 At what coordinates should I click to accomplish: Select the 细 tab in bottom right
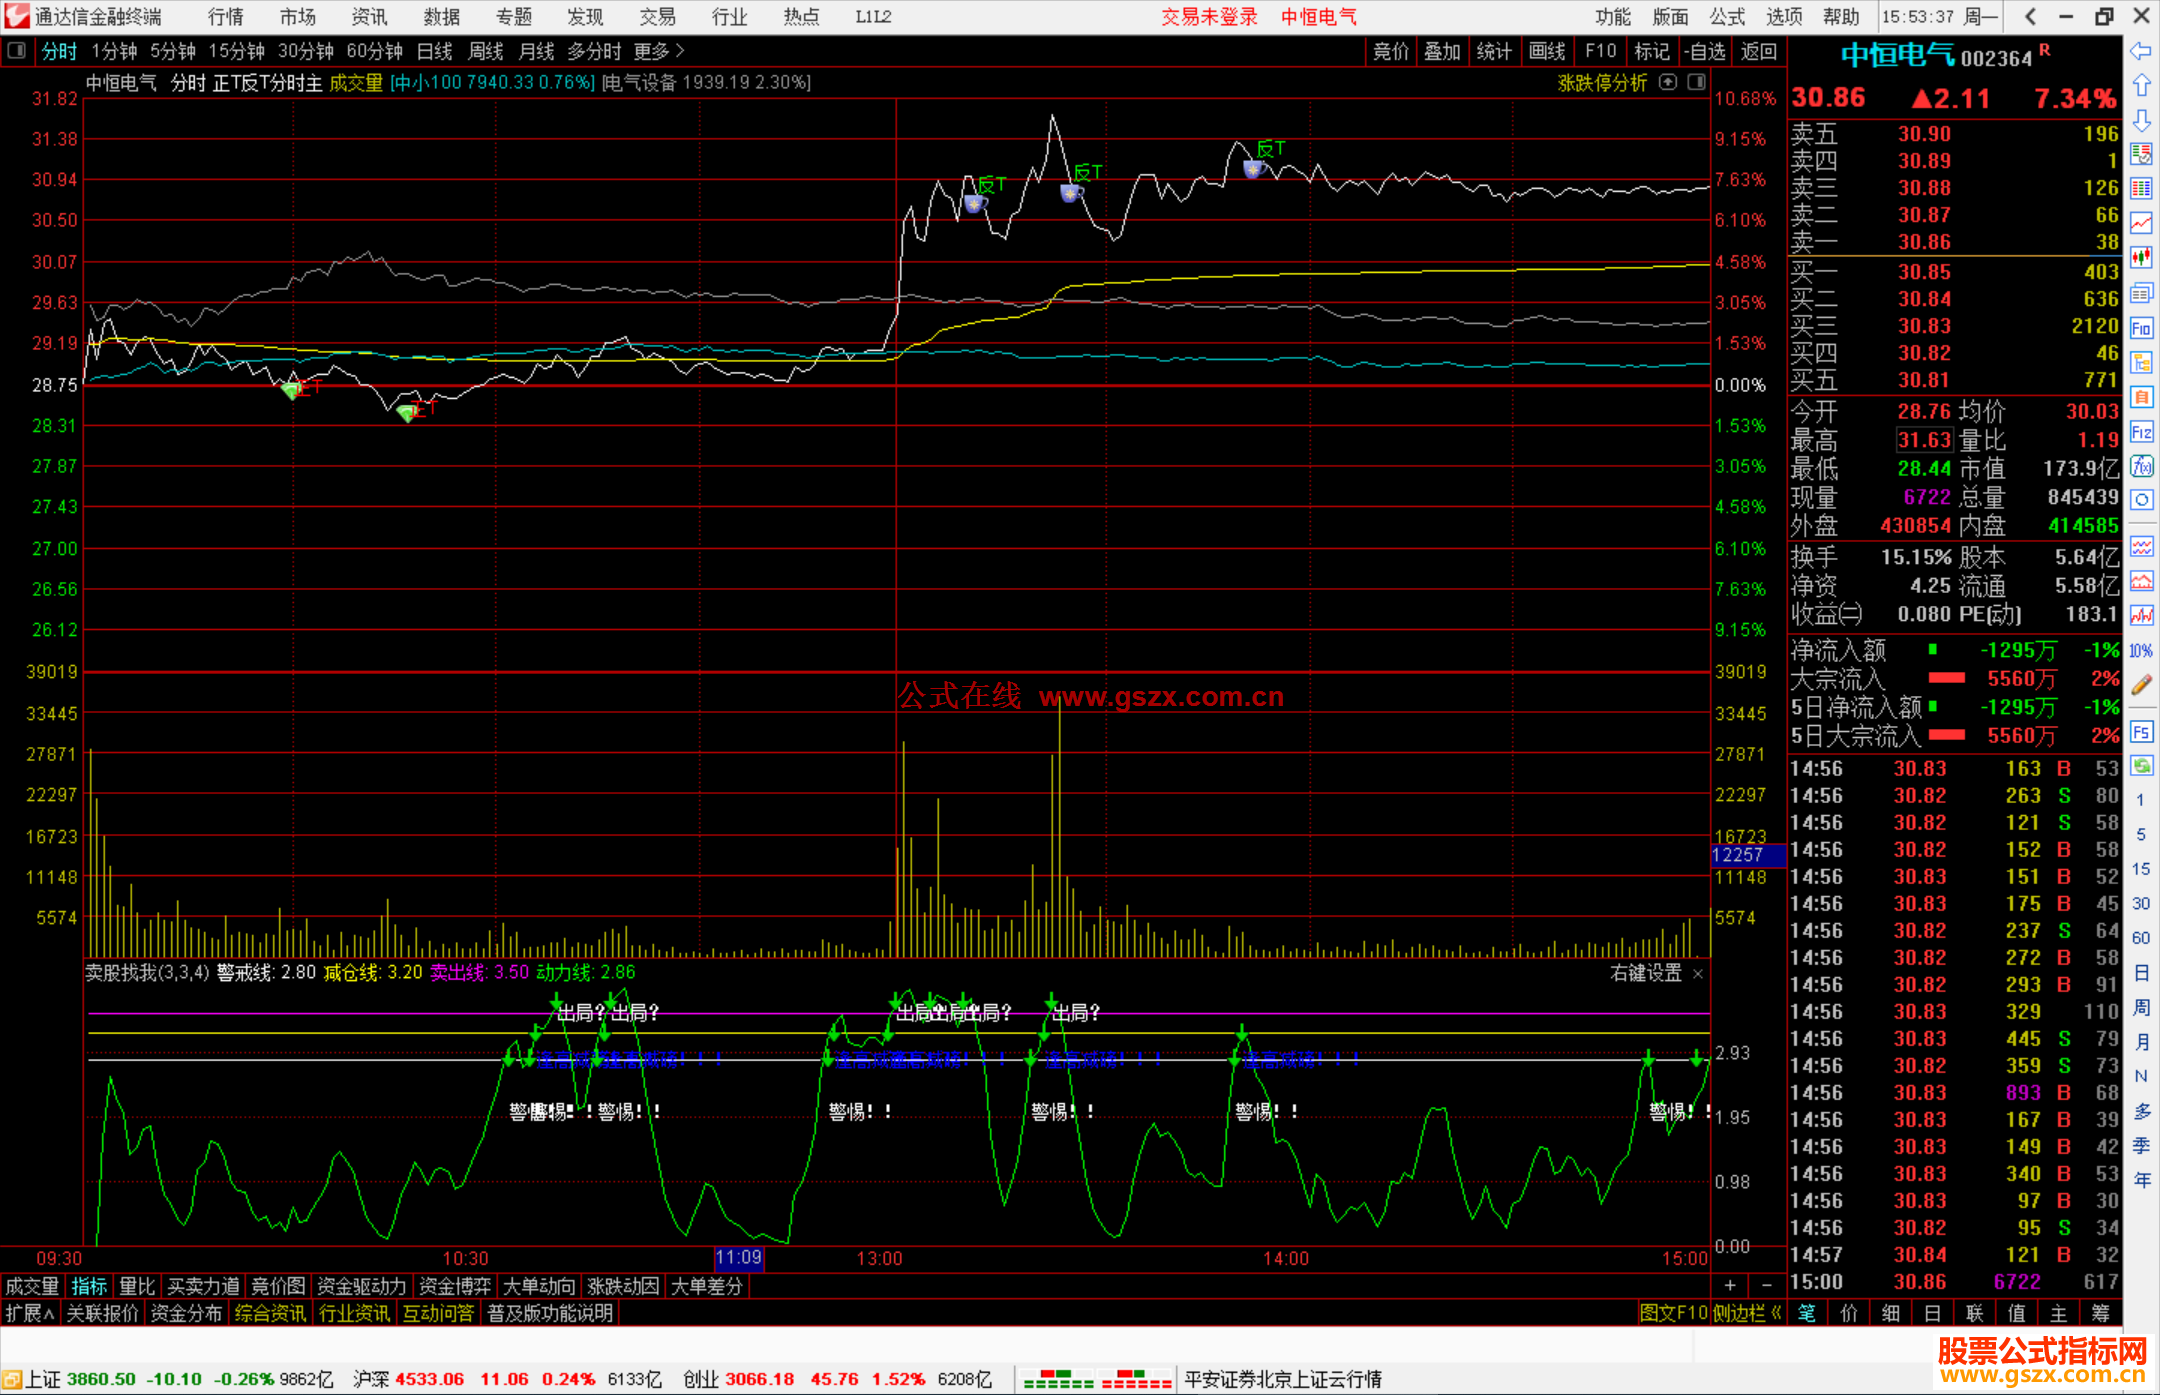tap(1891, 1313)
